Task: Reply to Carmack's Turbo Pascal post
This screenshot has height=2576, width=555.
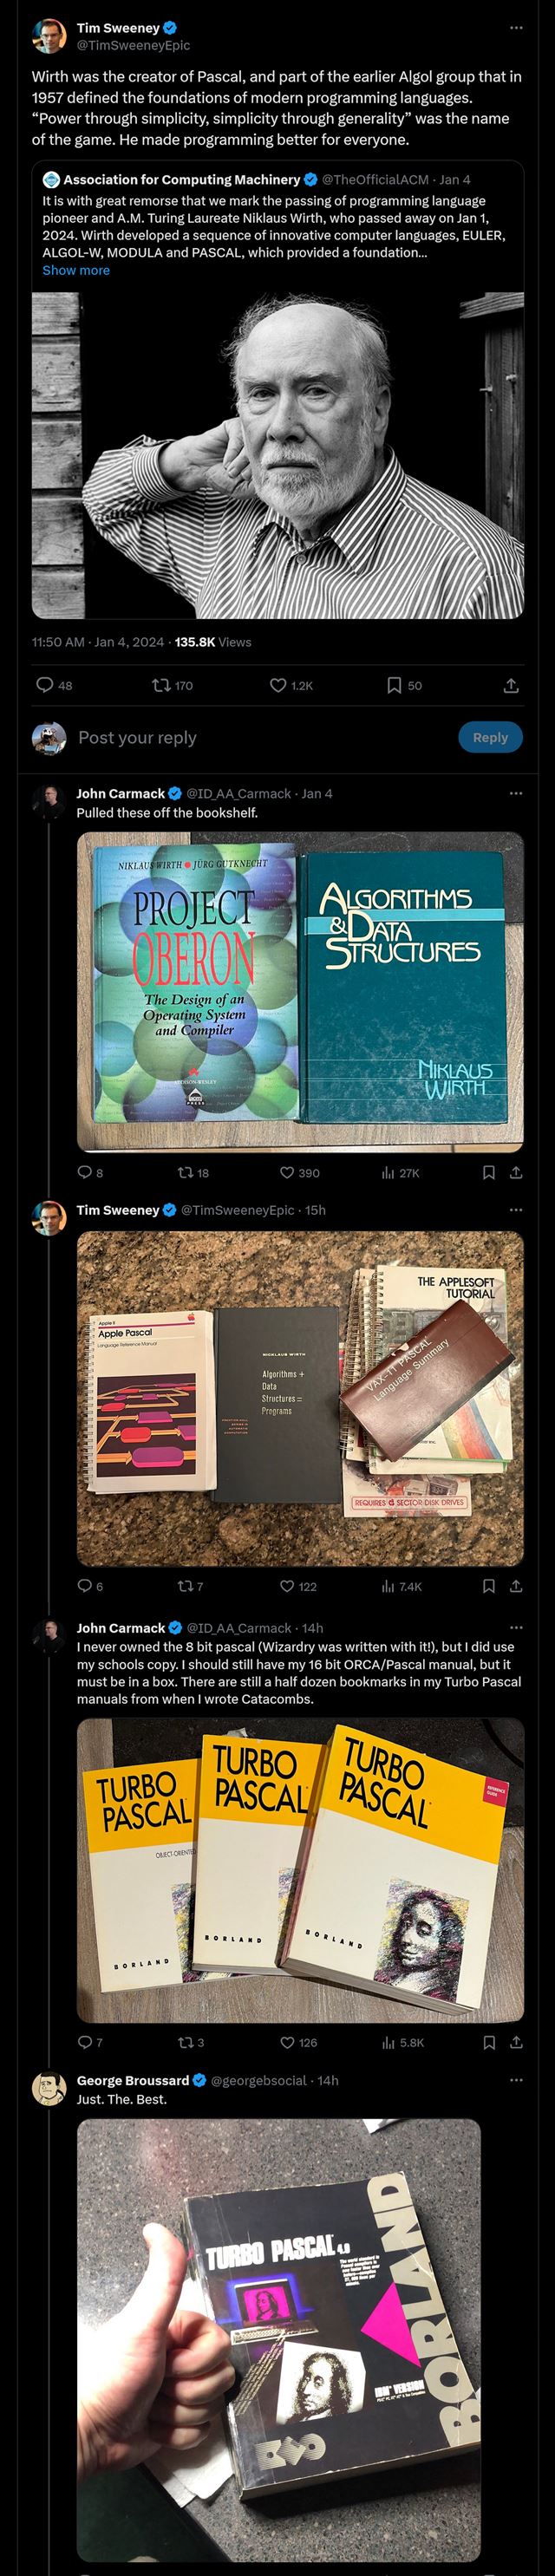Action: pyautogui.click(x=85, y=2042)
